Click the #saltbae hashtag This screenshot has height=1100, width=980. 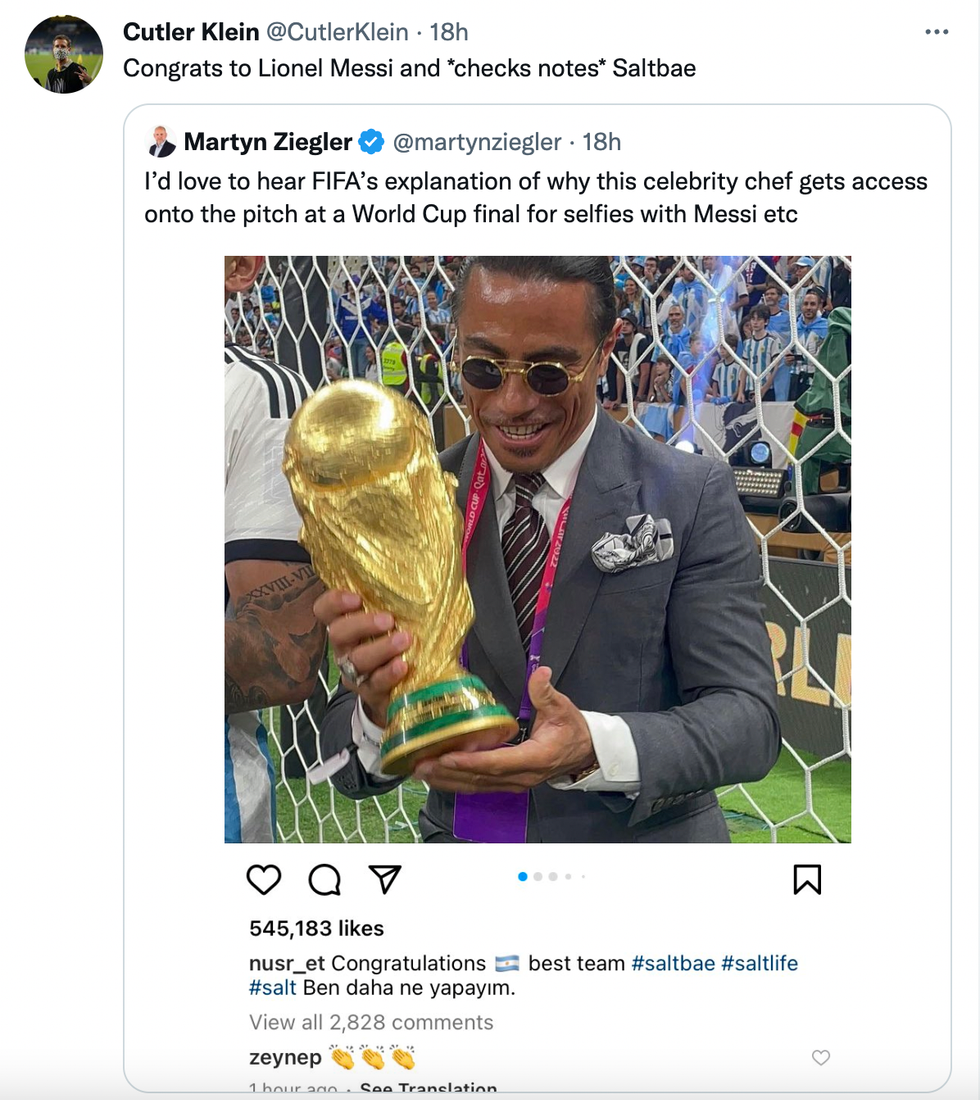pyautogui.click(x=673, y=963)
